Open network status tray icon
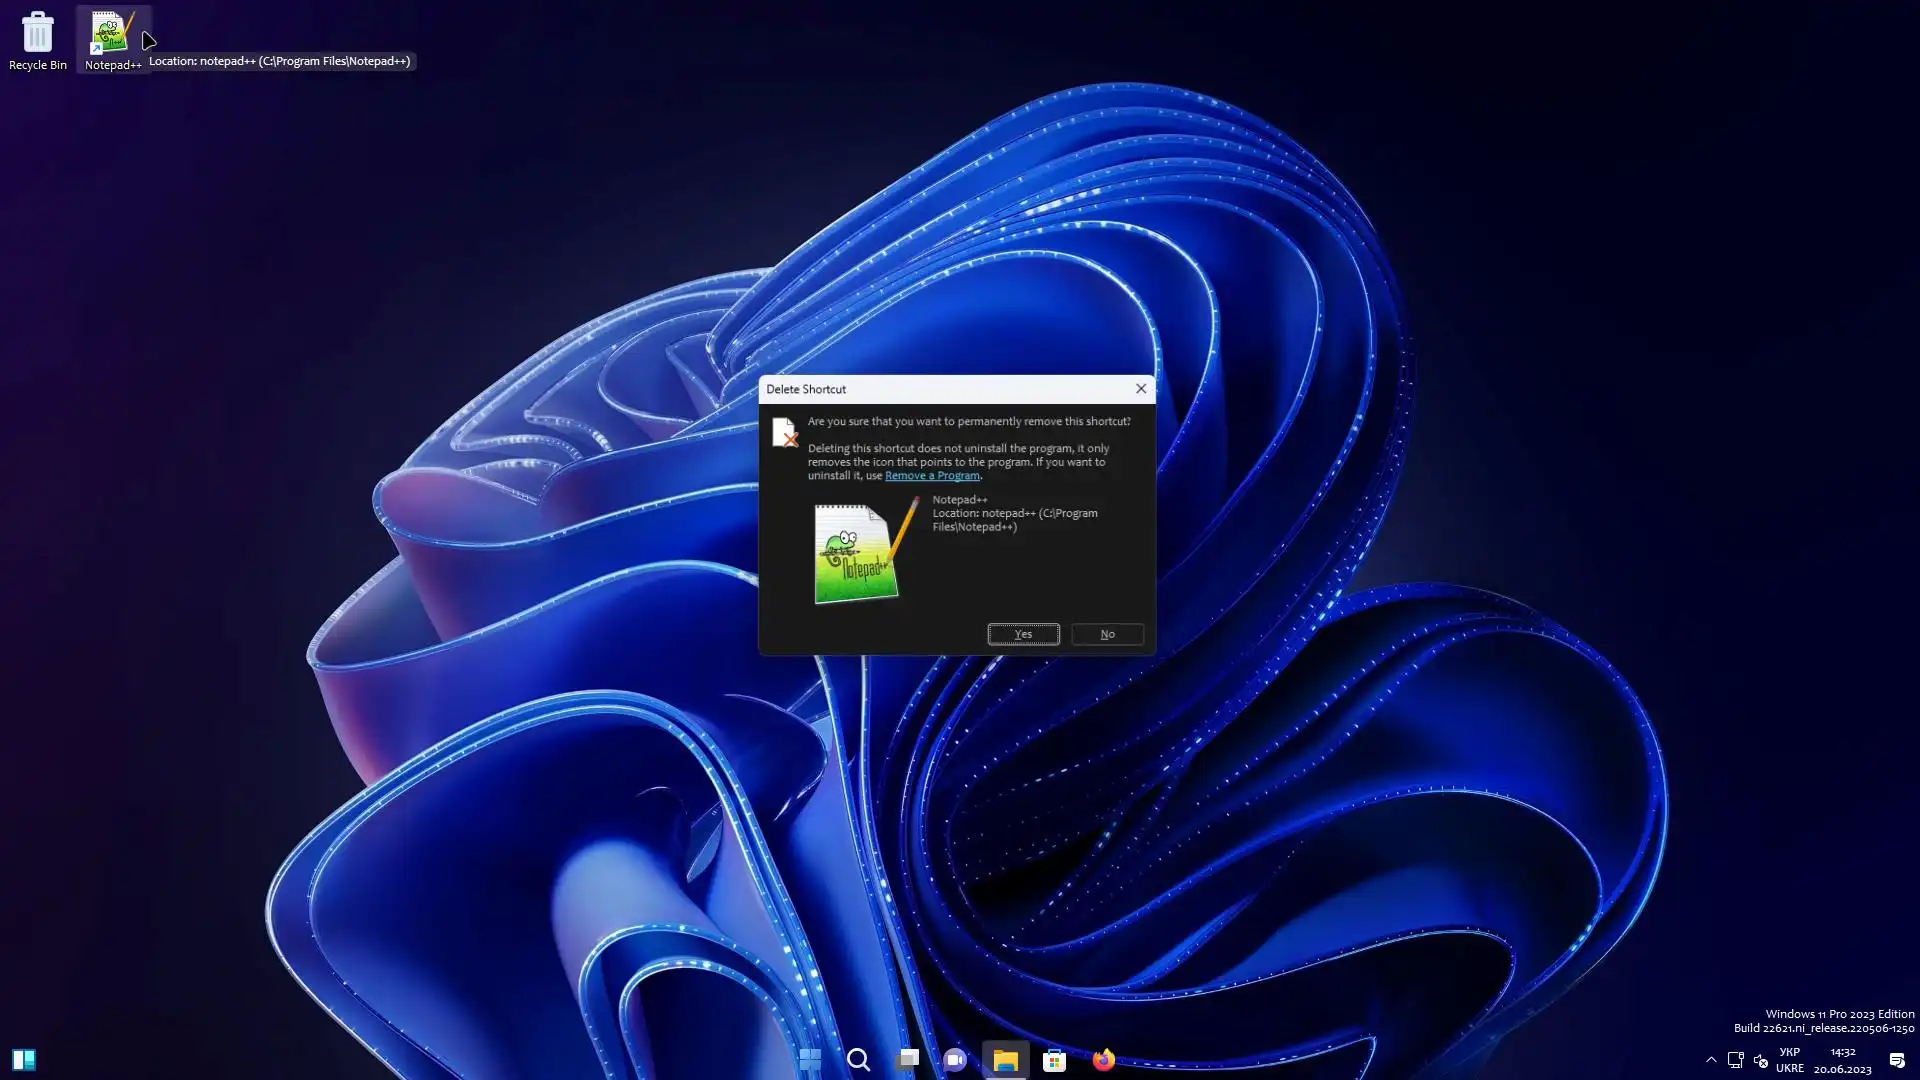The image size is (1920, 1080). [1736, 1060]
